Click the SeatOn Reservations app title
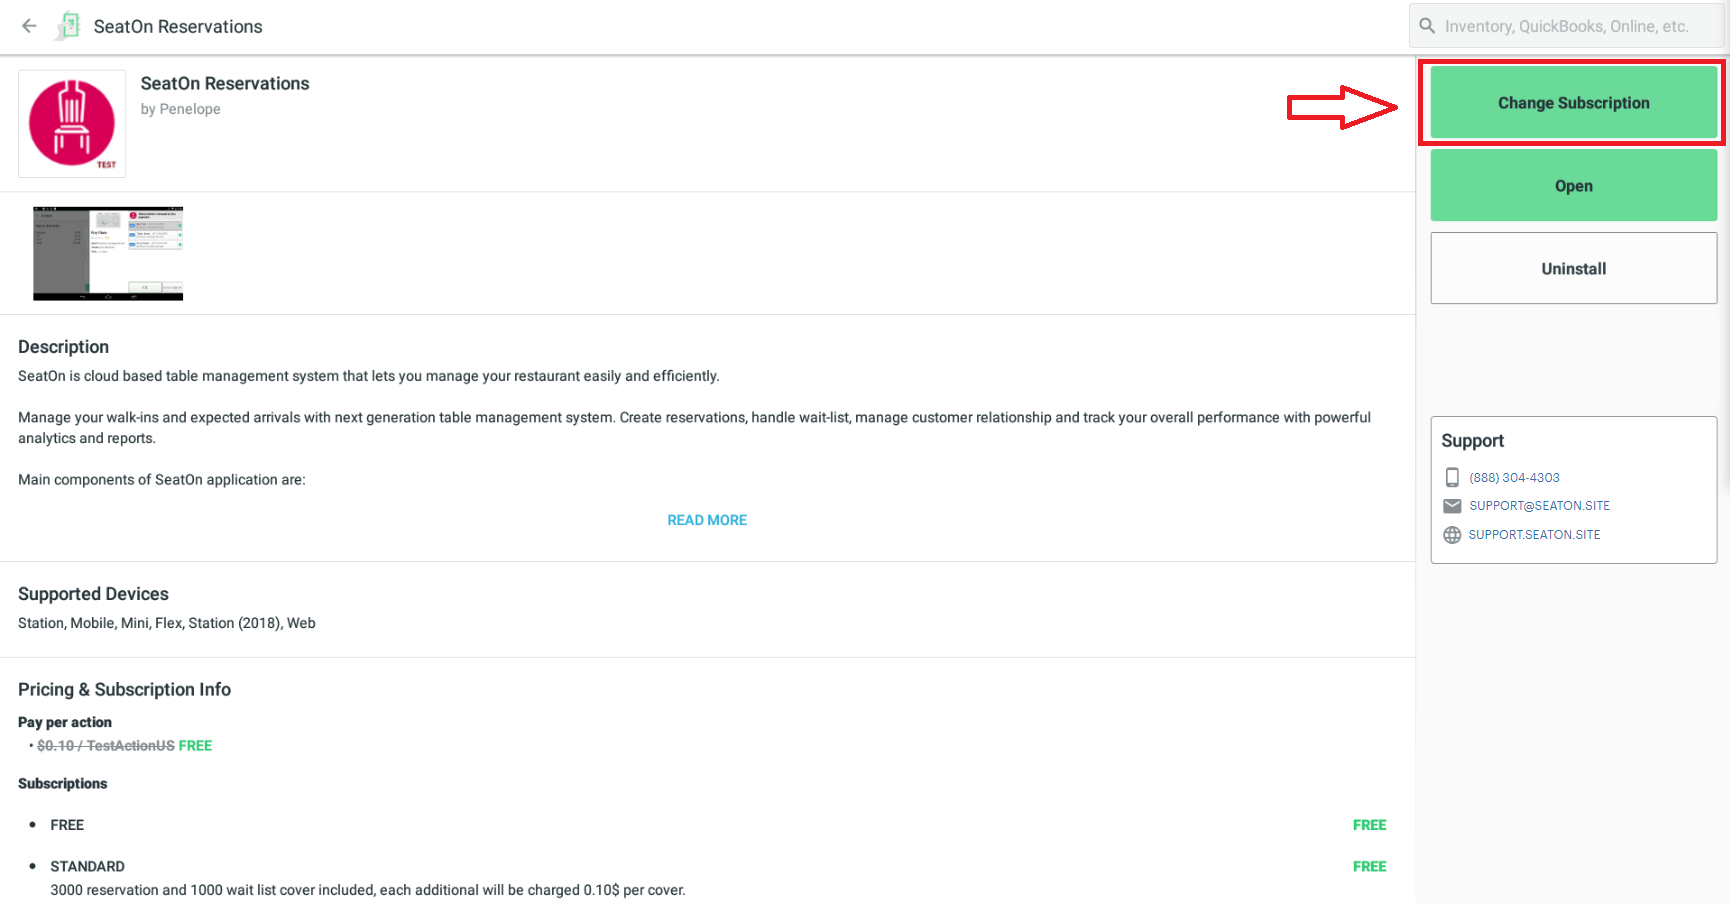Screen dimensions: 1730x904 tap(225, 84)
